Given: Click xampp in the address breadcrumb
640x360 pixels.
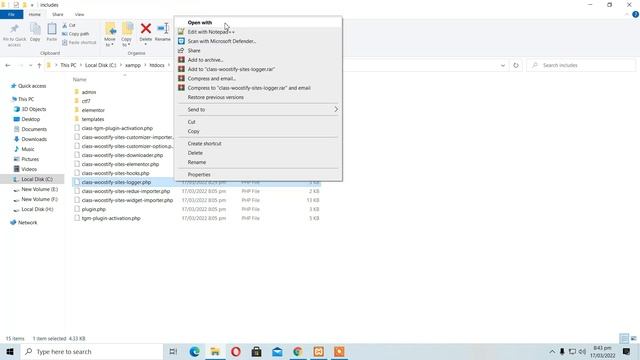Looking at the screenshot, I should click(133, 65).
